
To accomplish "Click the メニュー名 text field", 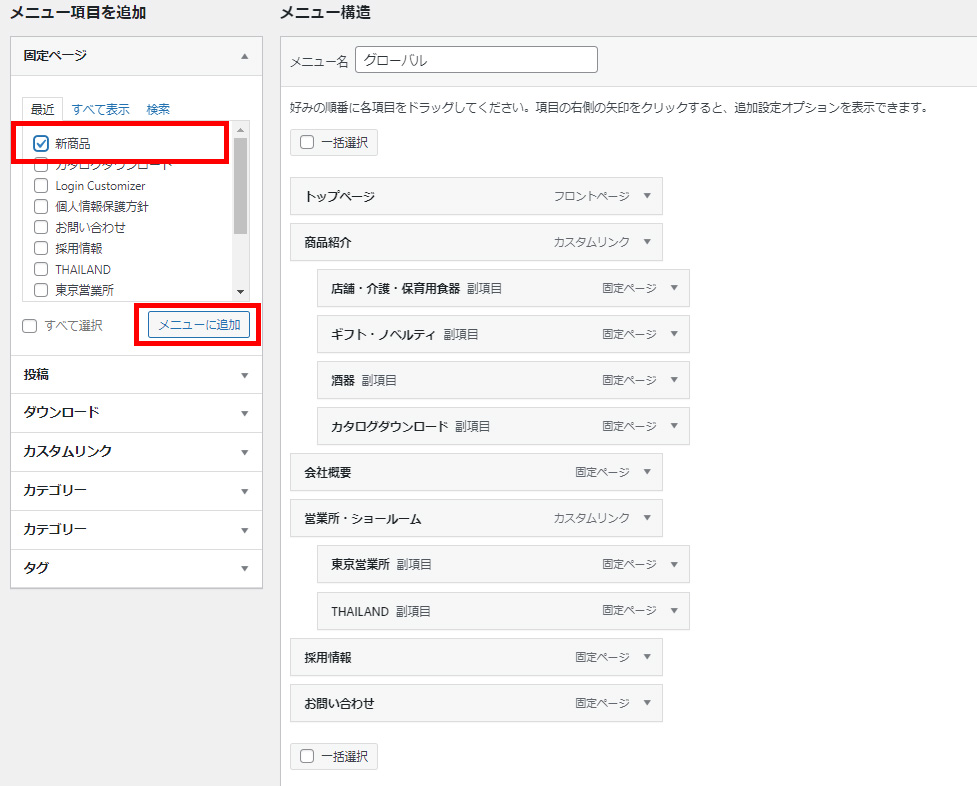I will click(x=476, y=60).
